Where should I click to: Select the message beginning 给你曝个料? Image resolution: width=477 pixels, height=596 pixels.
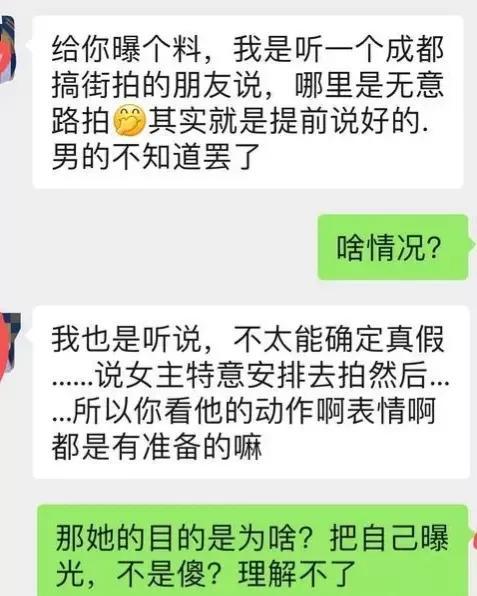pos(248,102)
